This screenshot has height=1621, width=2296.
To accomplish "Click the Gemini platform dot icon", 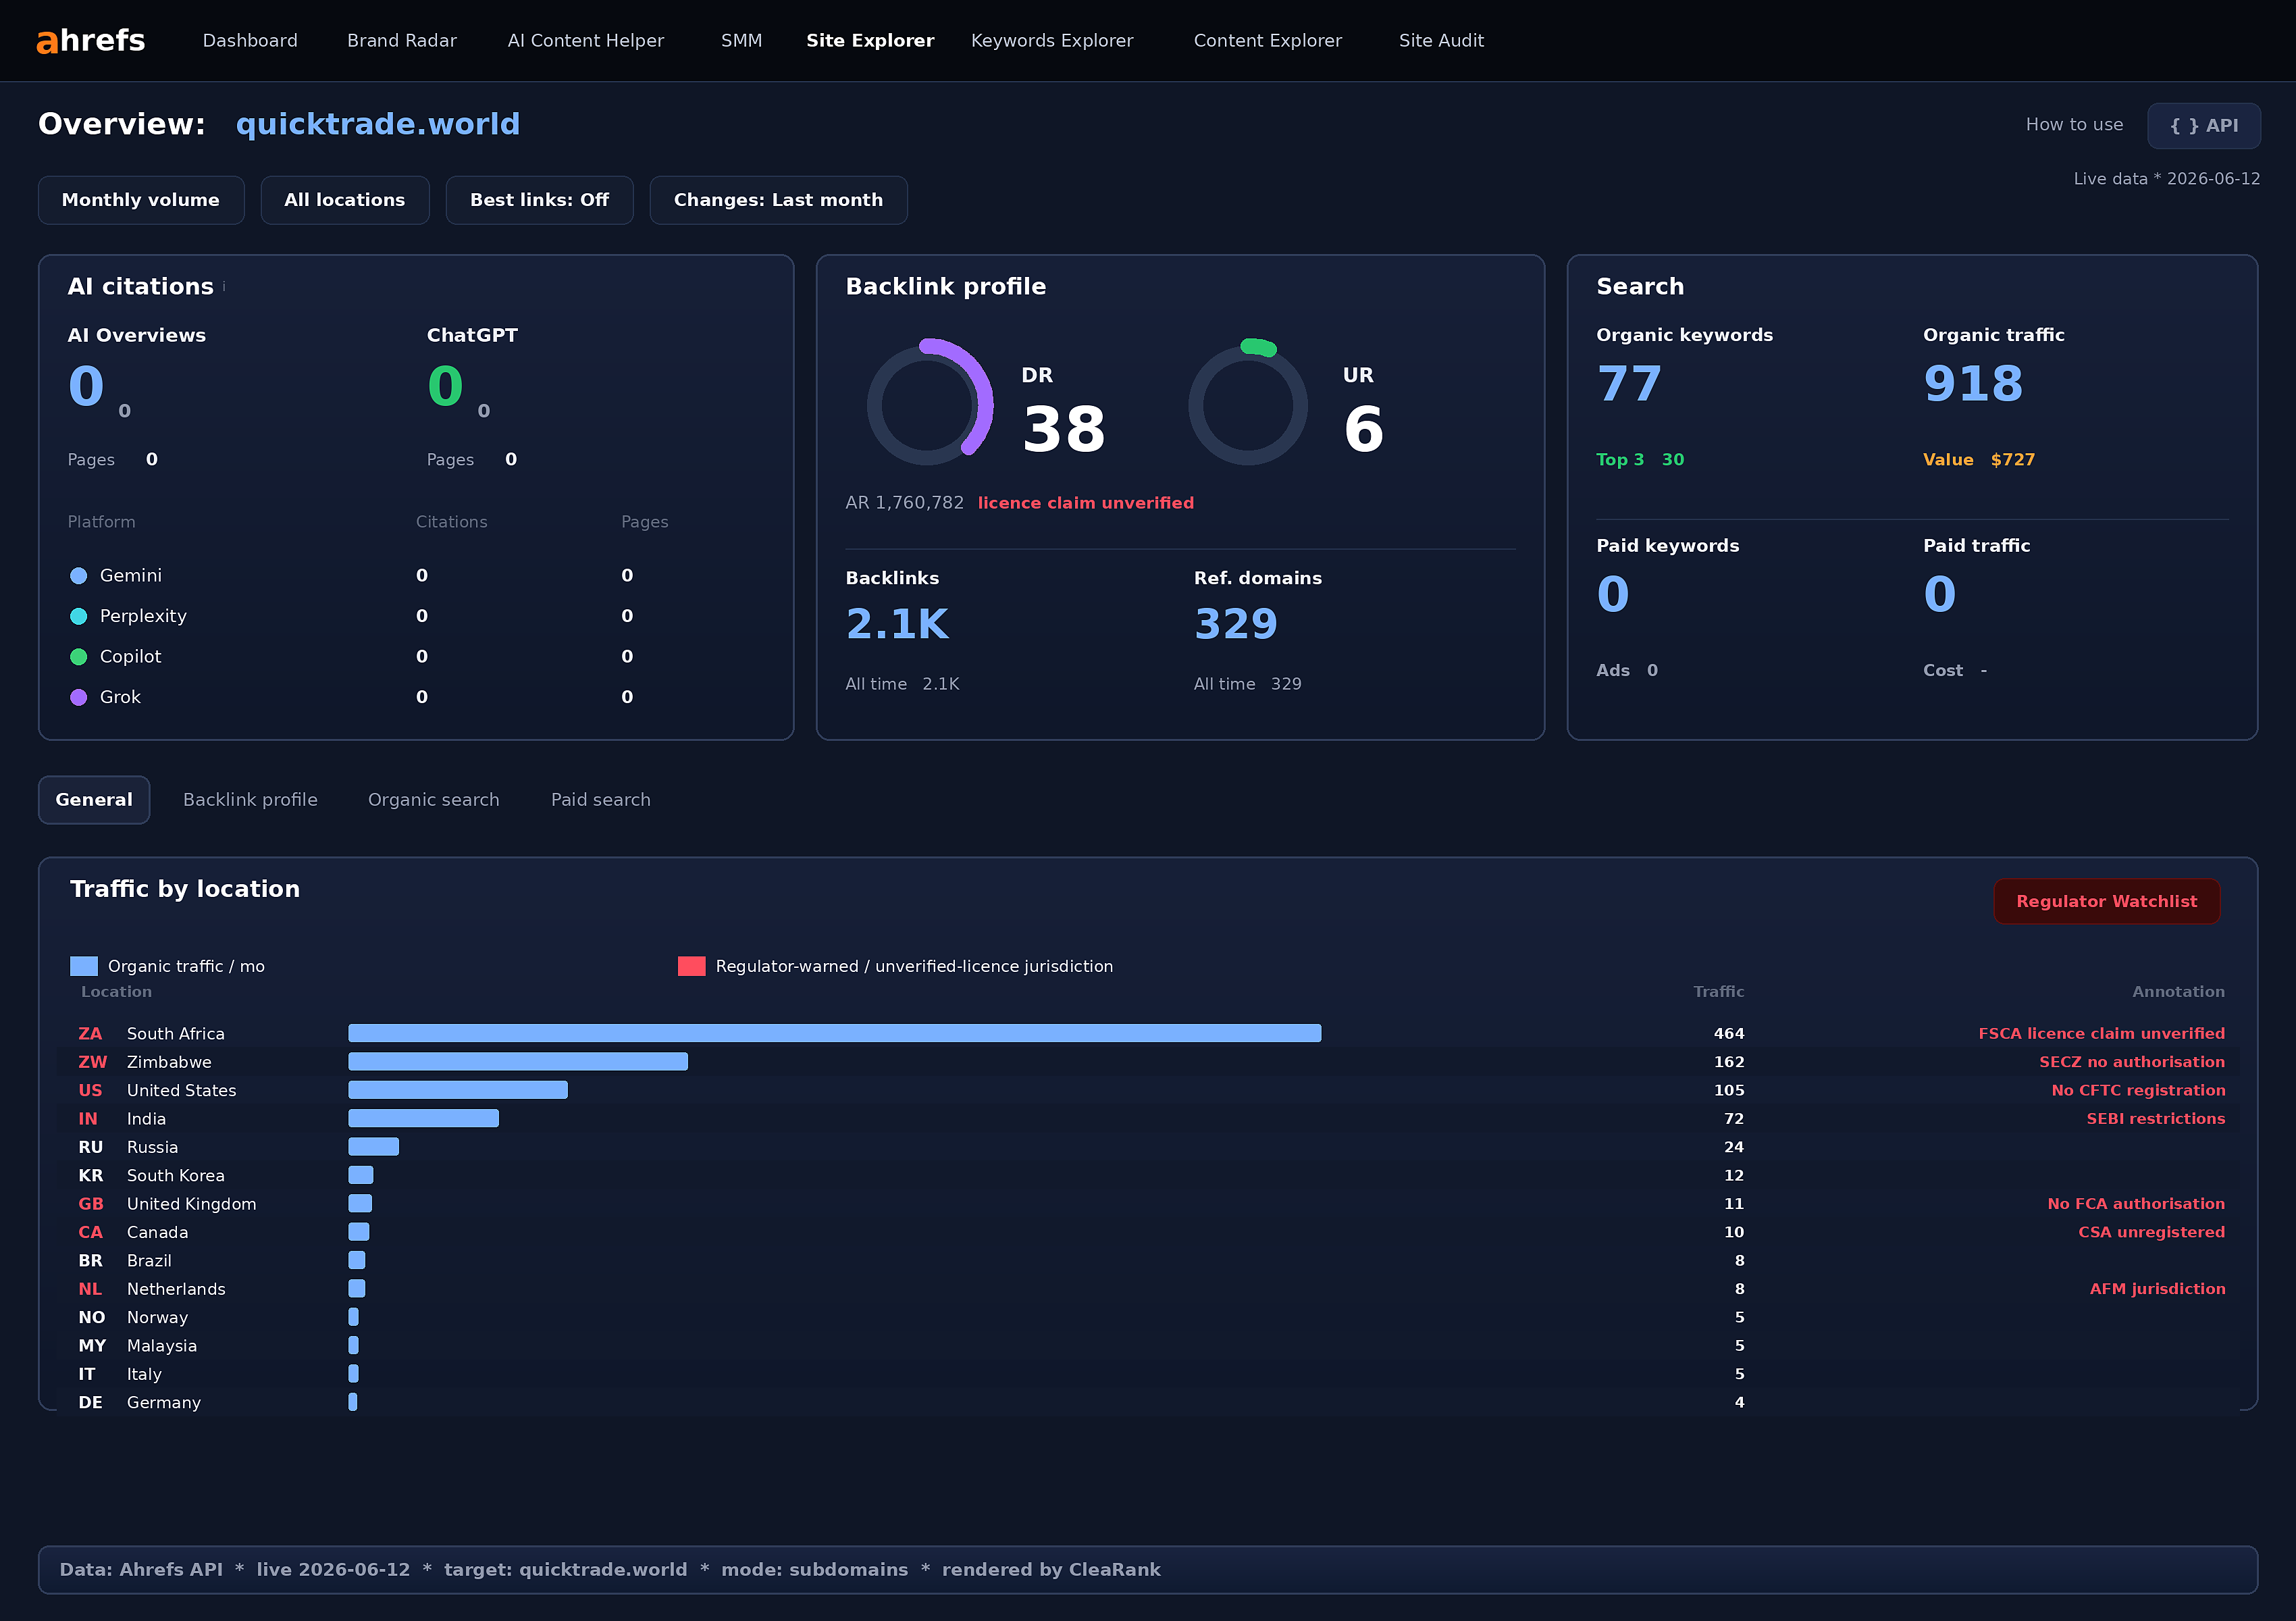I will click(79, 576).
